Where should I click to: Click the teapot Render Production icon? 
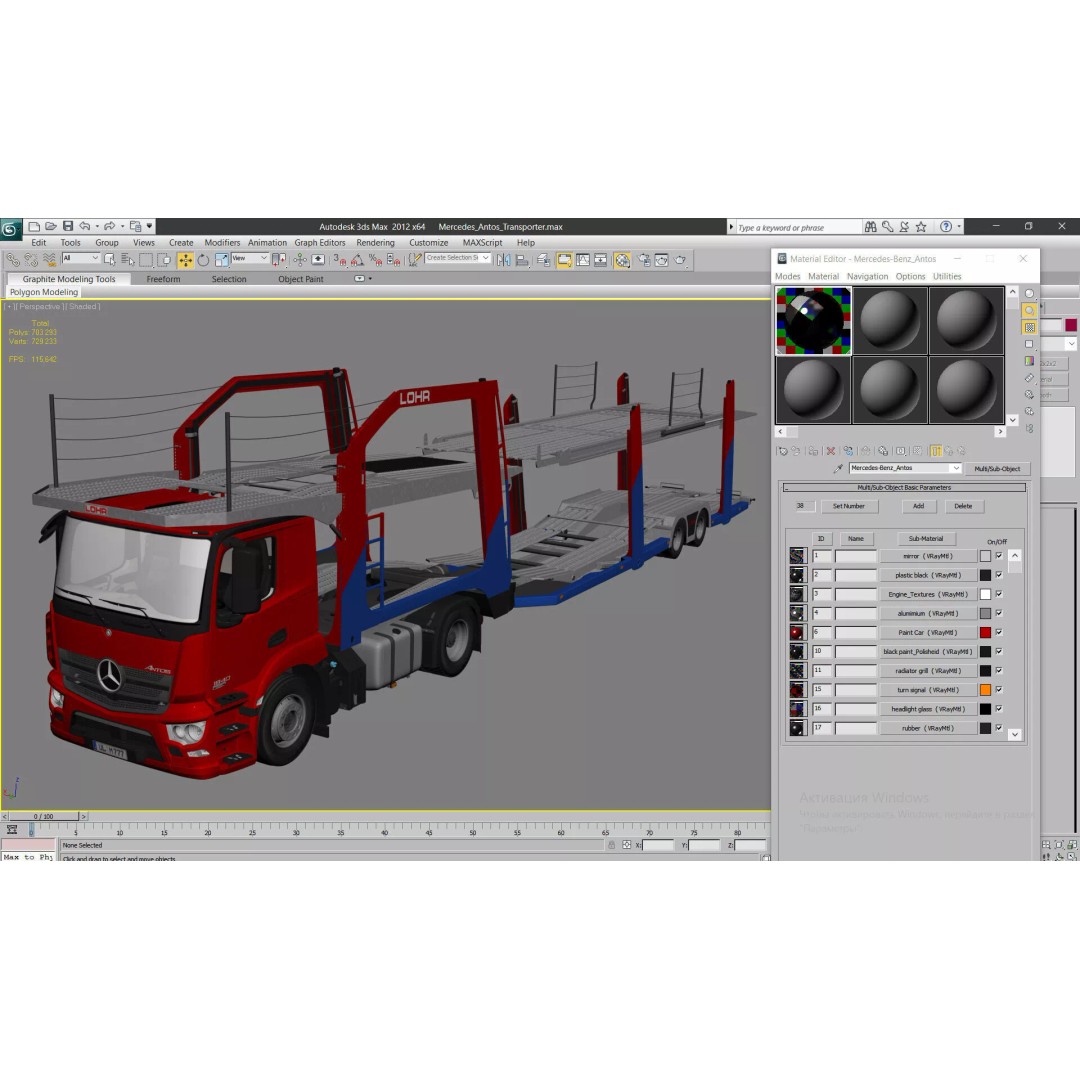pyautogui.click(x=680, y=260)
